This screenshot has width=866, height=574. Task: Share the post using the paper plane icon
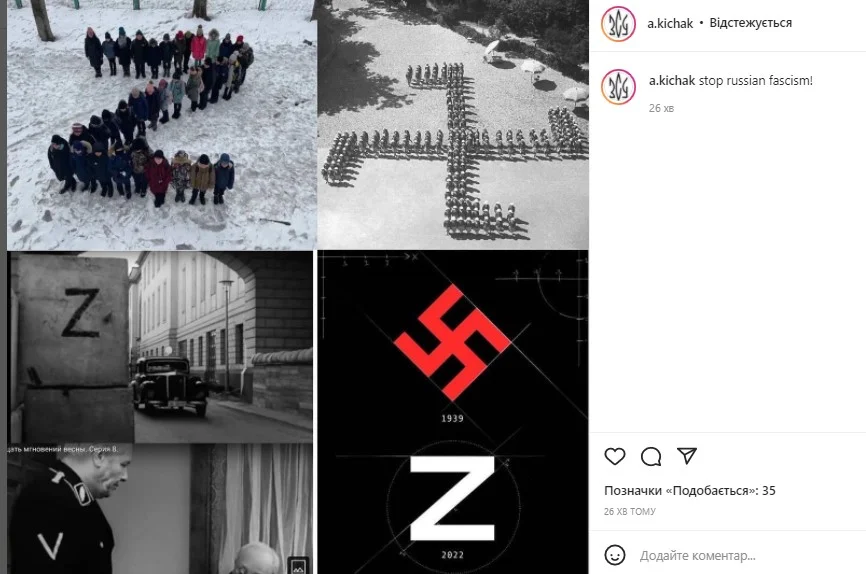(687, 456)
